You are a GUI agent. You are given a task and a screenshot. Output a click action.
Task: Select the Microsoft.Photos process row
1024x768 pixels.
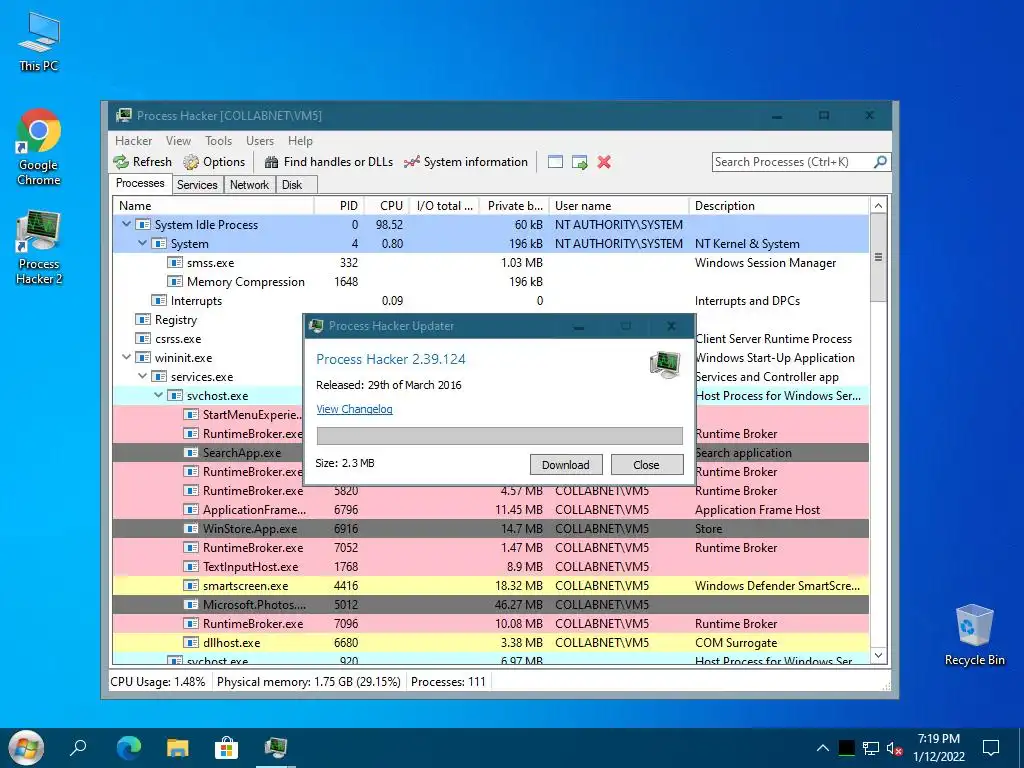(x=490, y=605)
